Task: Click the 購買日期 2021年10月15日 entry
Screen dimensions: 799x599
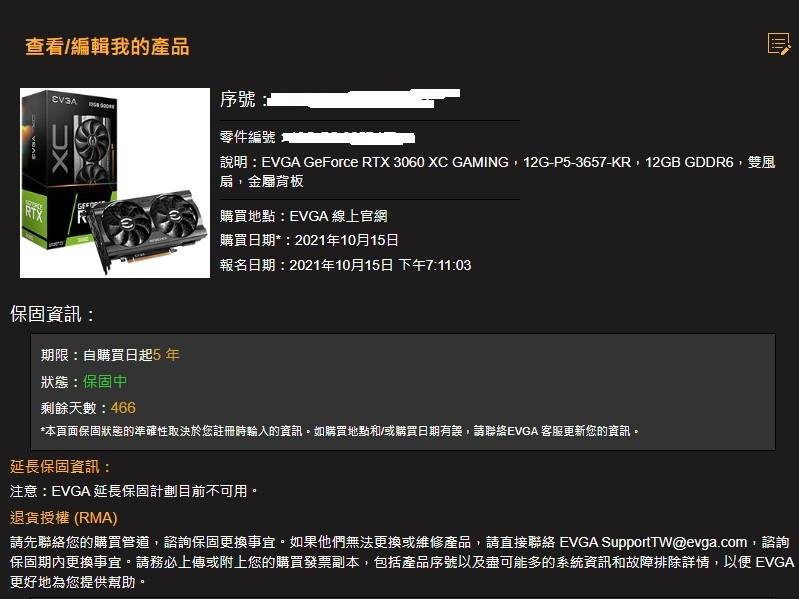Action: (x=309, y=240)
